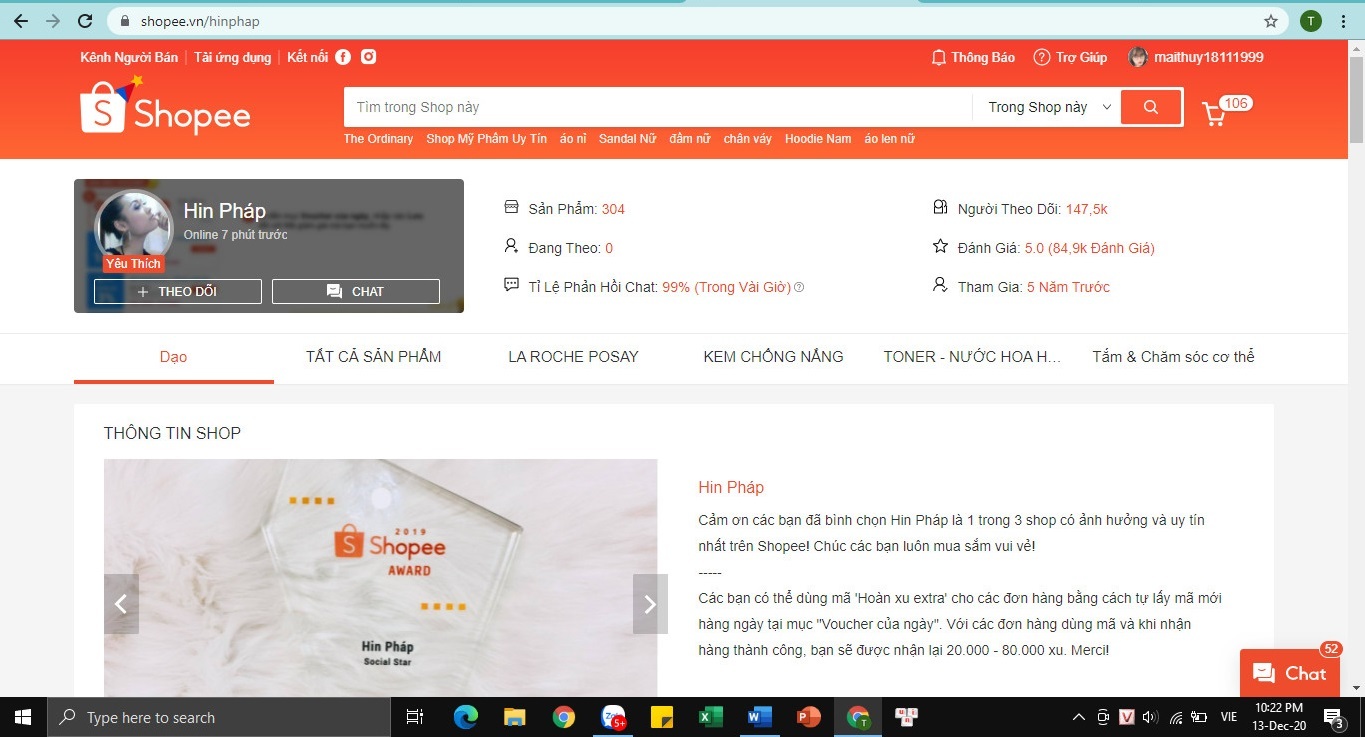1365x737 pixels.
Task: Click the chân váy search suggestion
Action: (748, 139)
